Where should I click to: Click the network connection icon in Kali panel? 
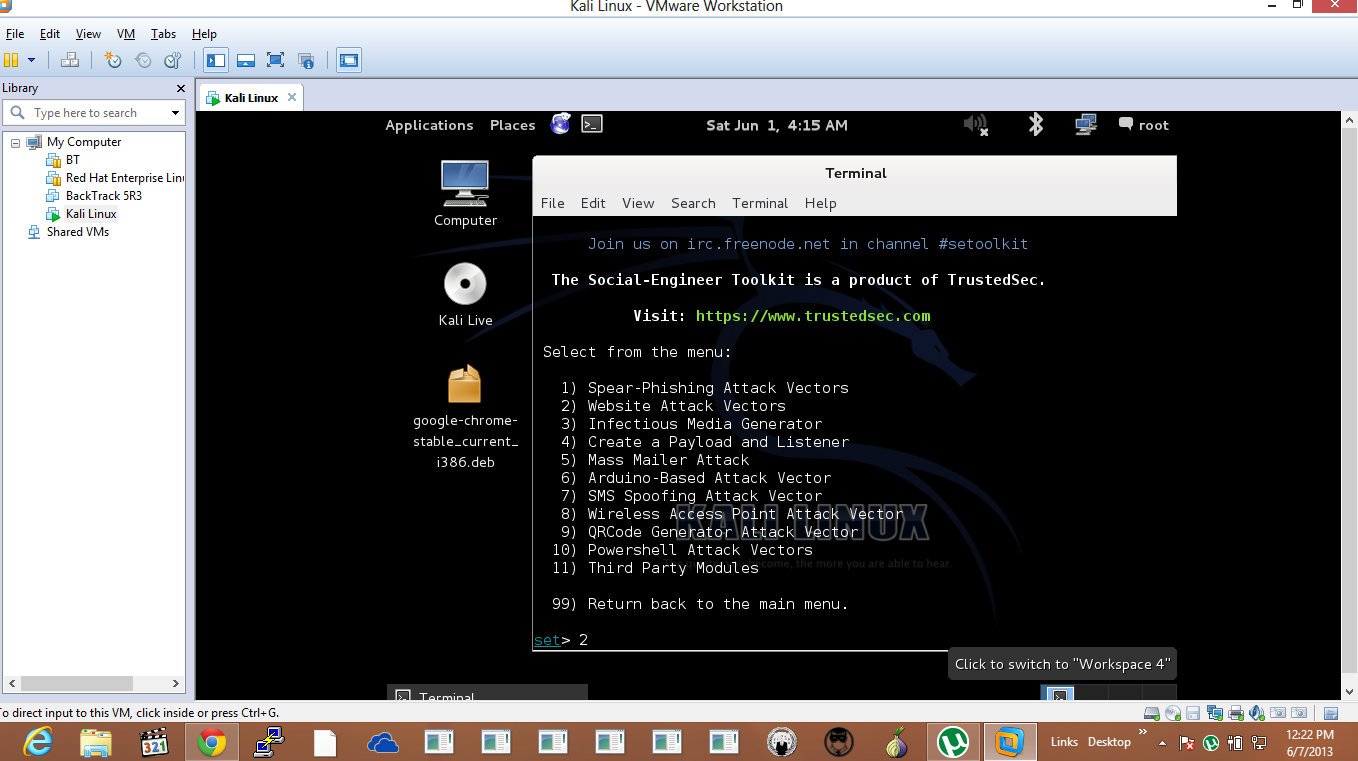pos(1086,124)
